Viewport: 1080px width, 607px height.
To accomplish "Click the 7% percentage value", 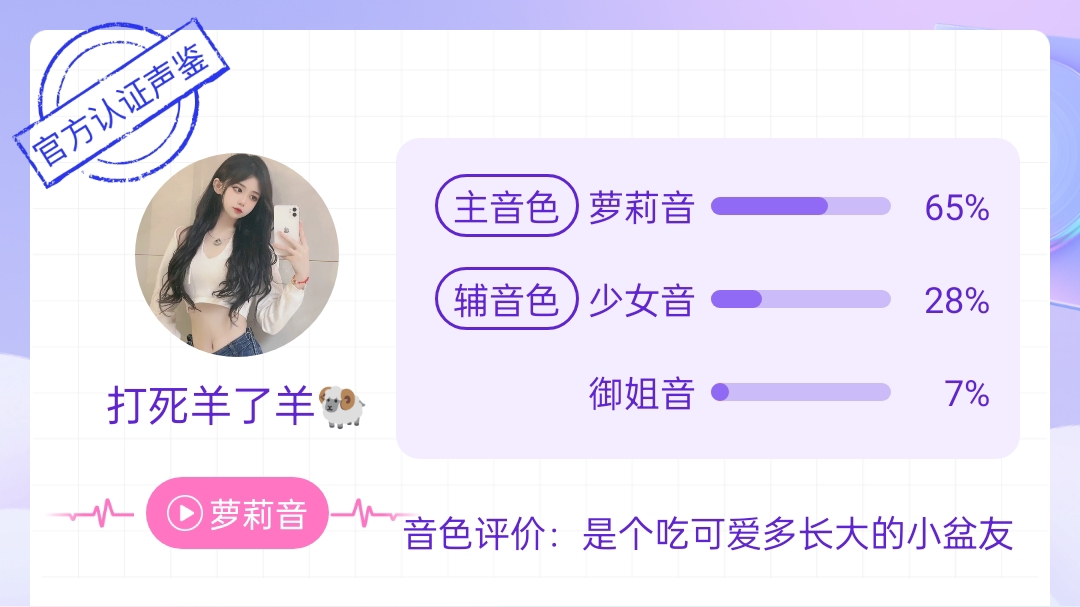I will [967, 393].
